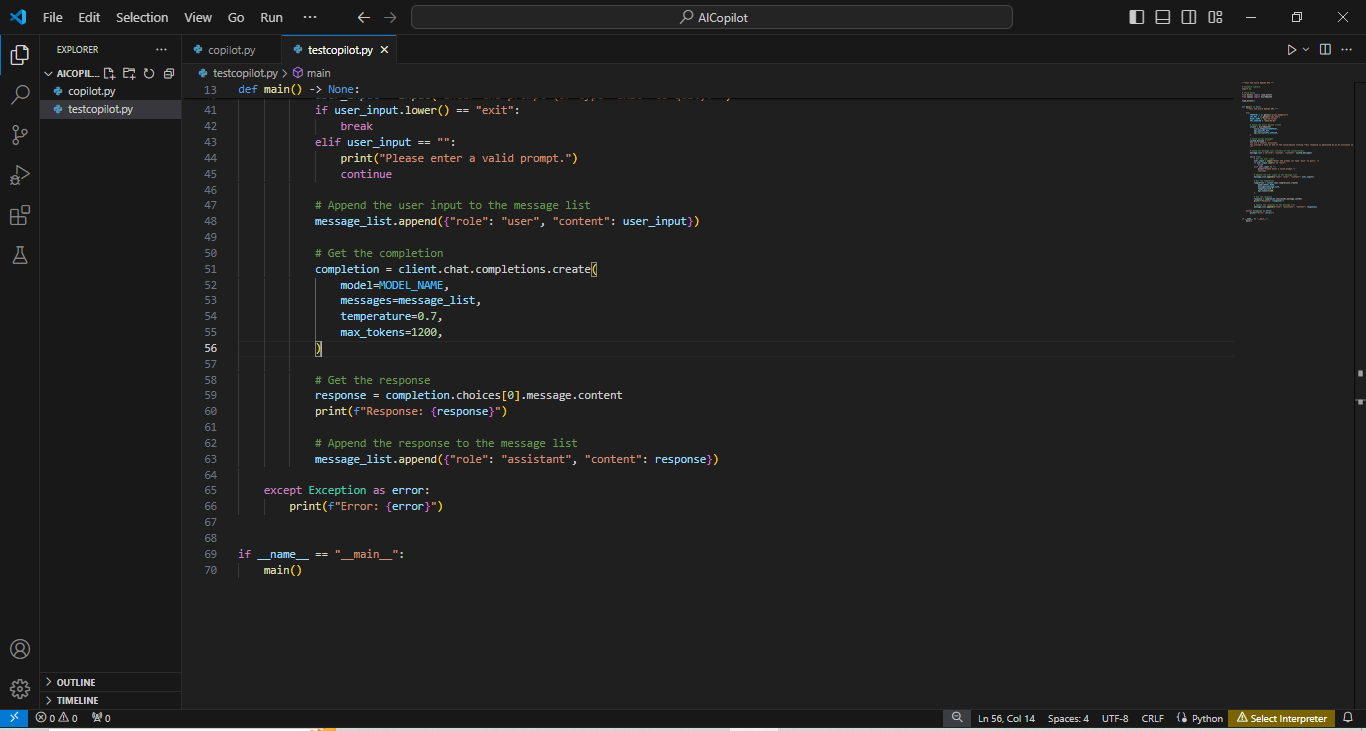Expand the TIMELINE section
Viewport: 1366px width, 731px height.
pyautogui.click(x=77, y=700)
